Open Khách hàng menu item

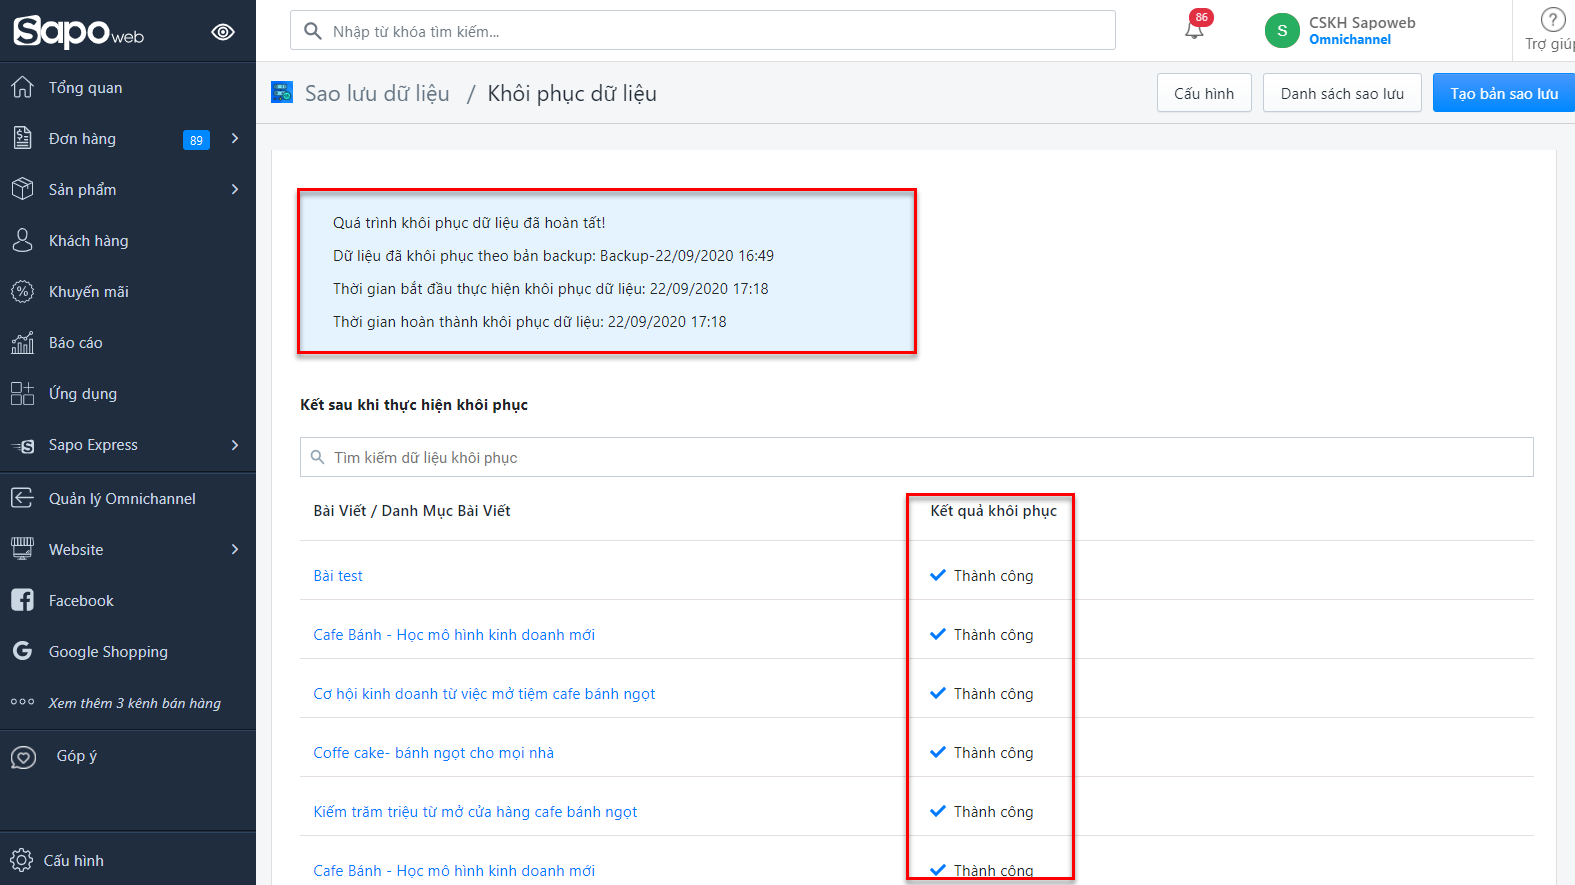88,241
